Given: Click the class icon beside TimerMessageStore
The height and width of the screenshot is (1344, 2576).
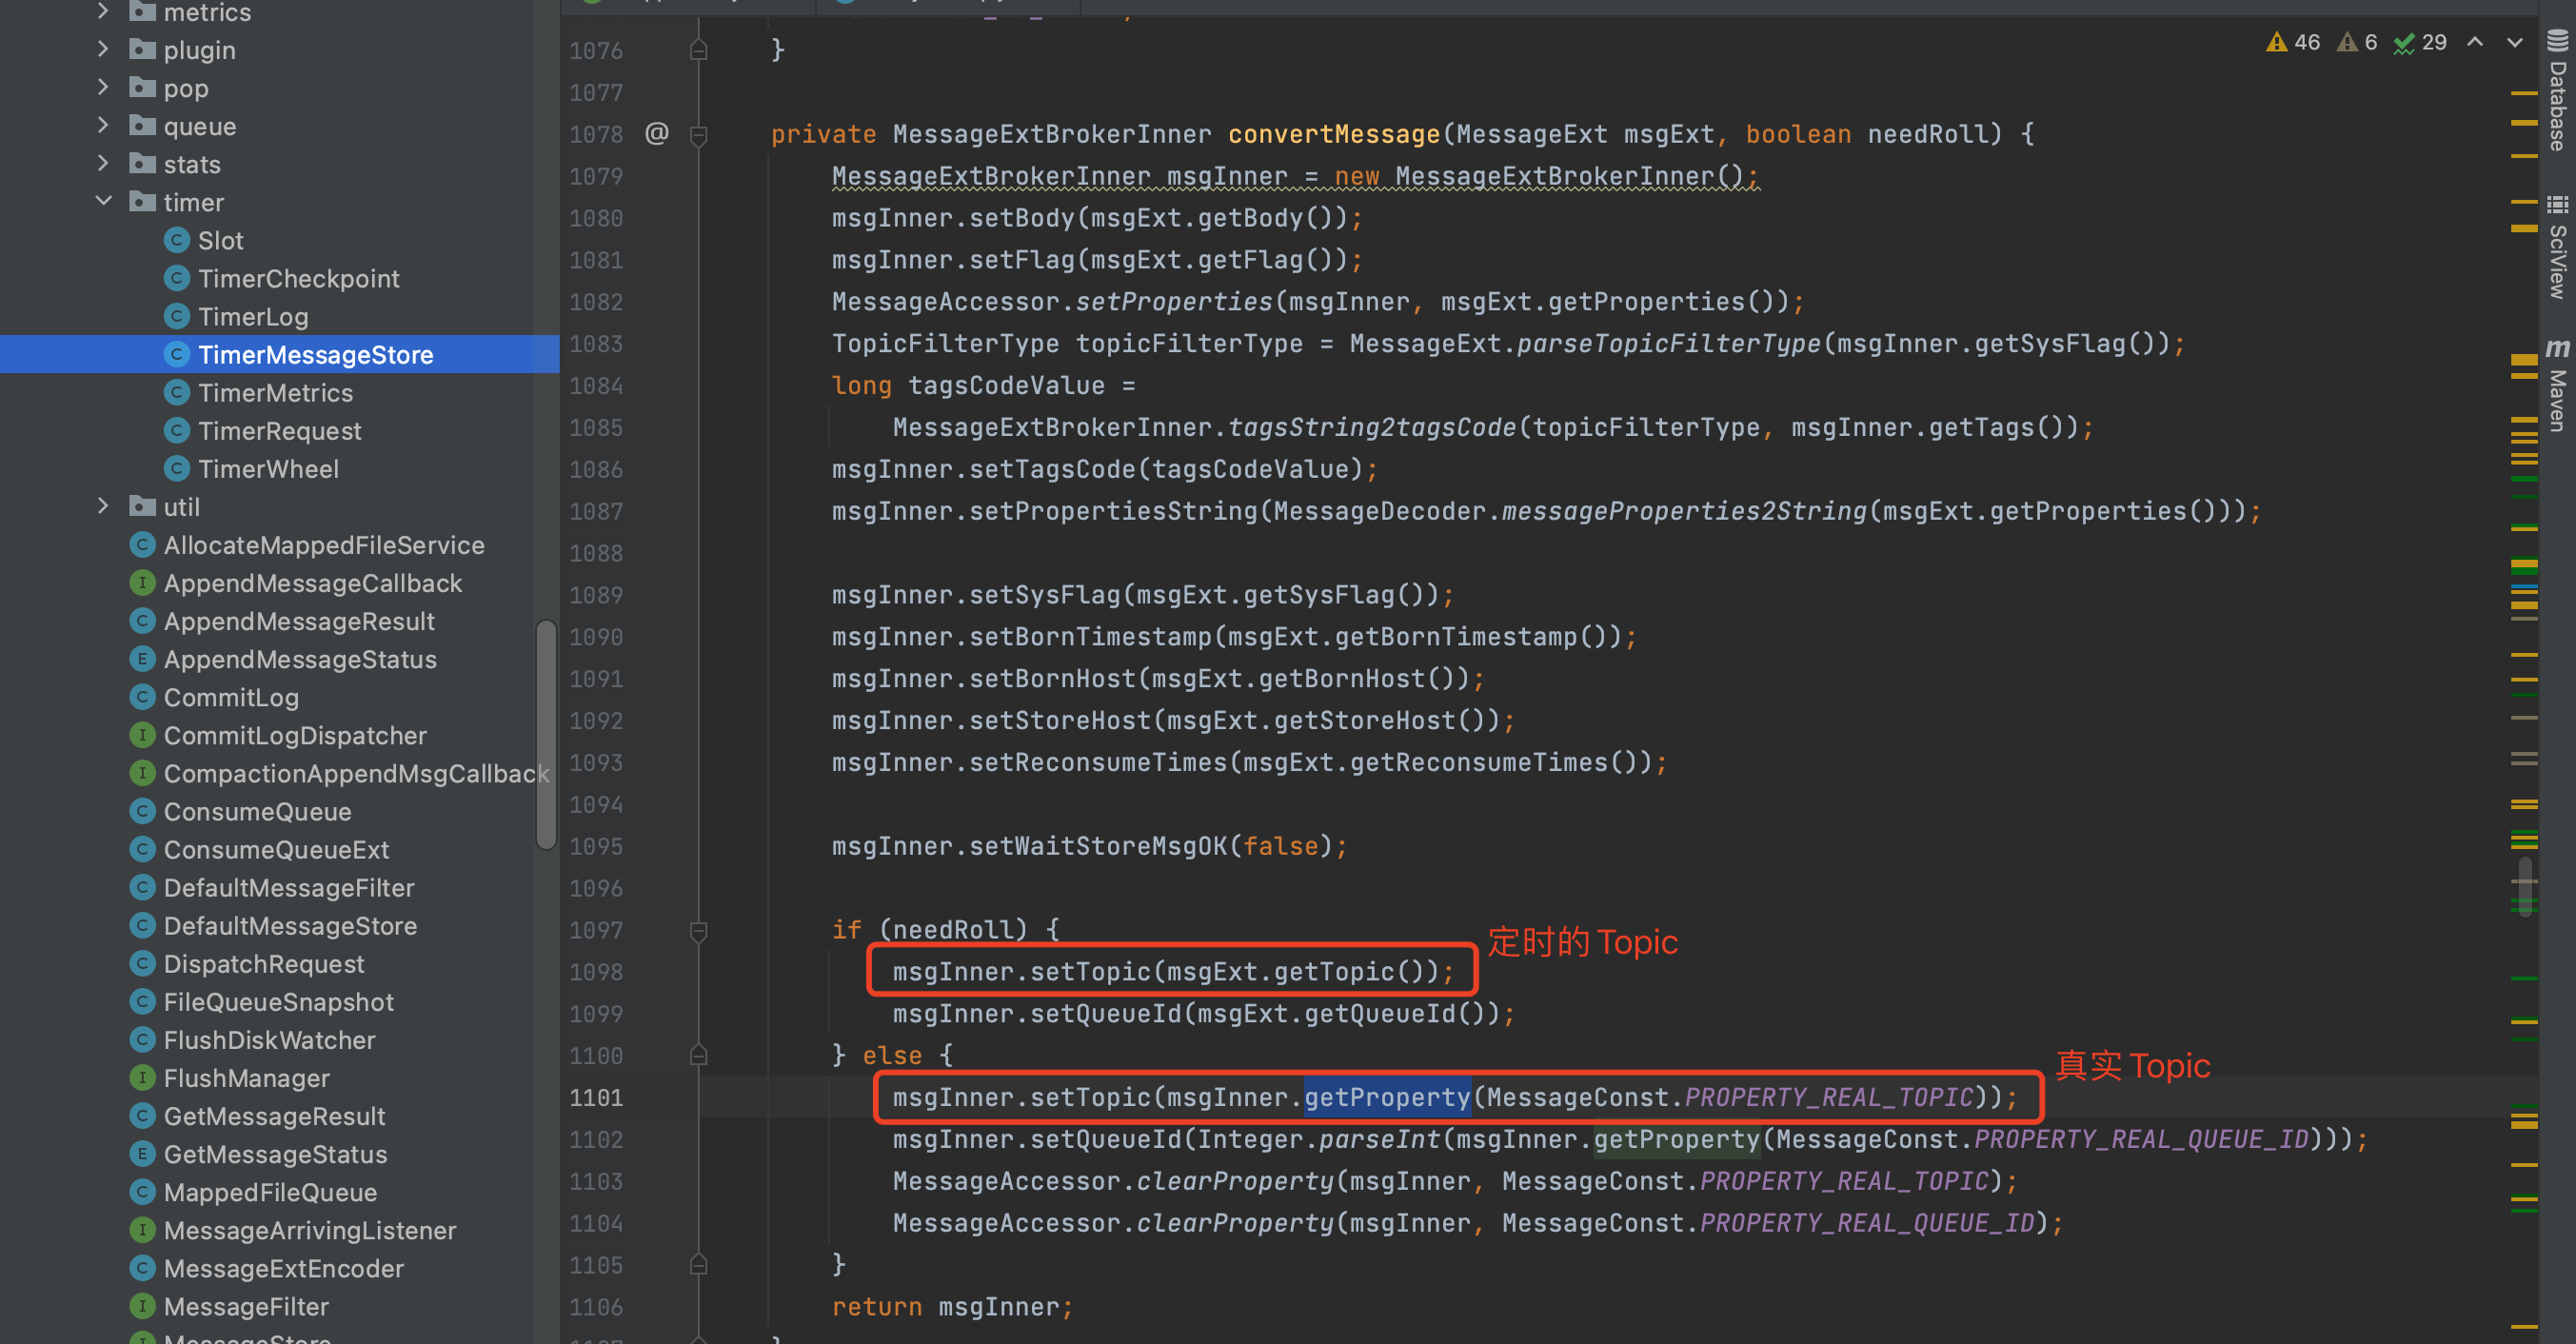Looking at the screenshot, I should (178, 354).
